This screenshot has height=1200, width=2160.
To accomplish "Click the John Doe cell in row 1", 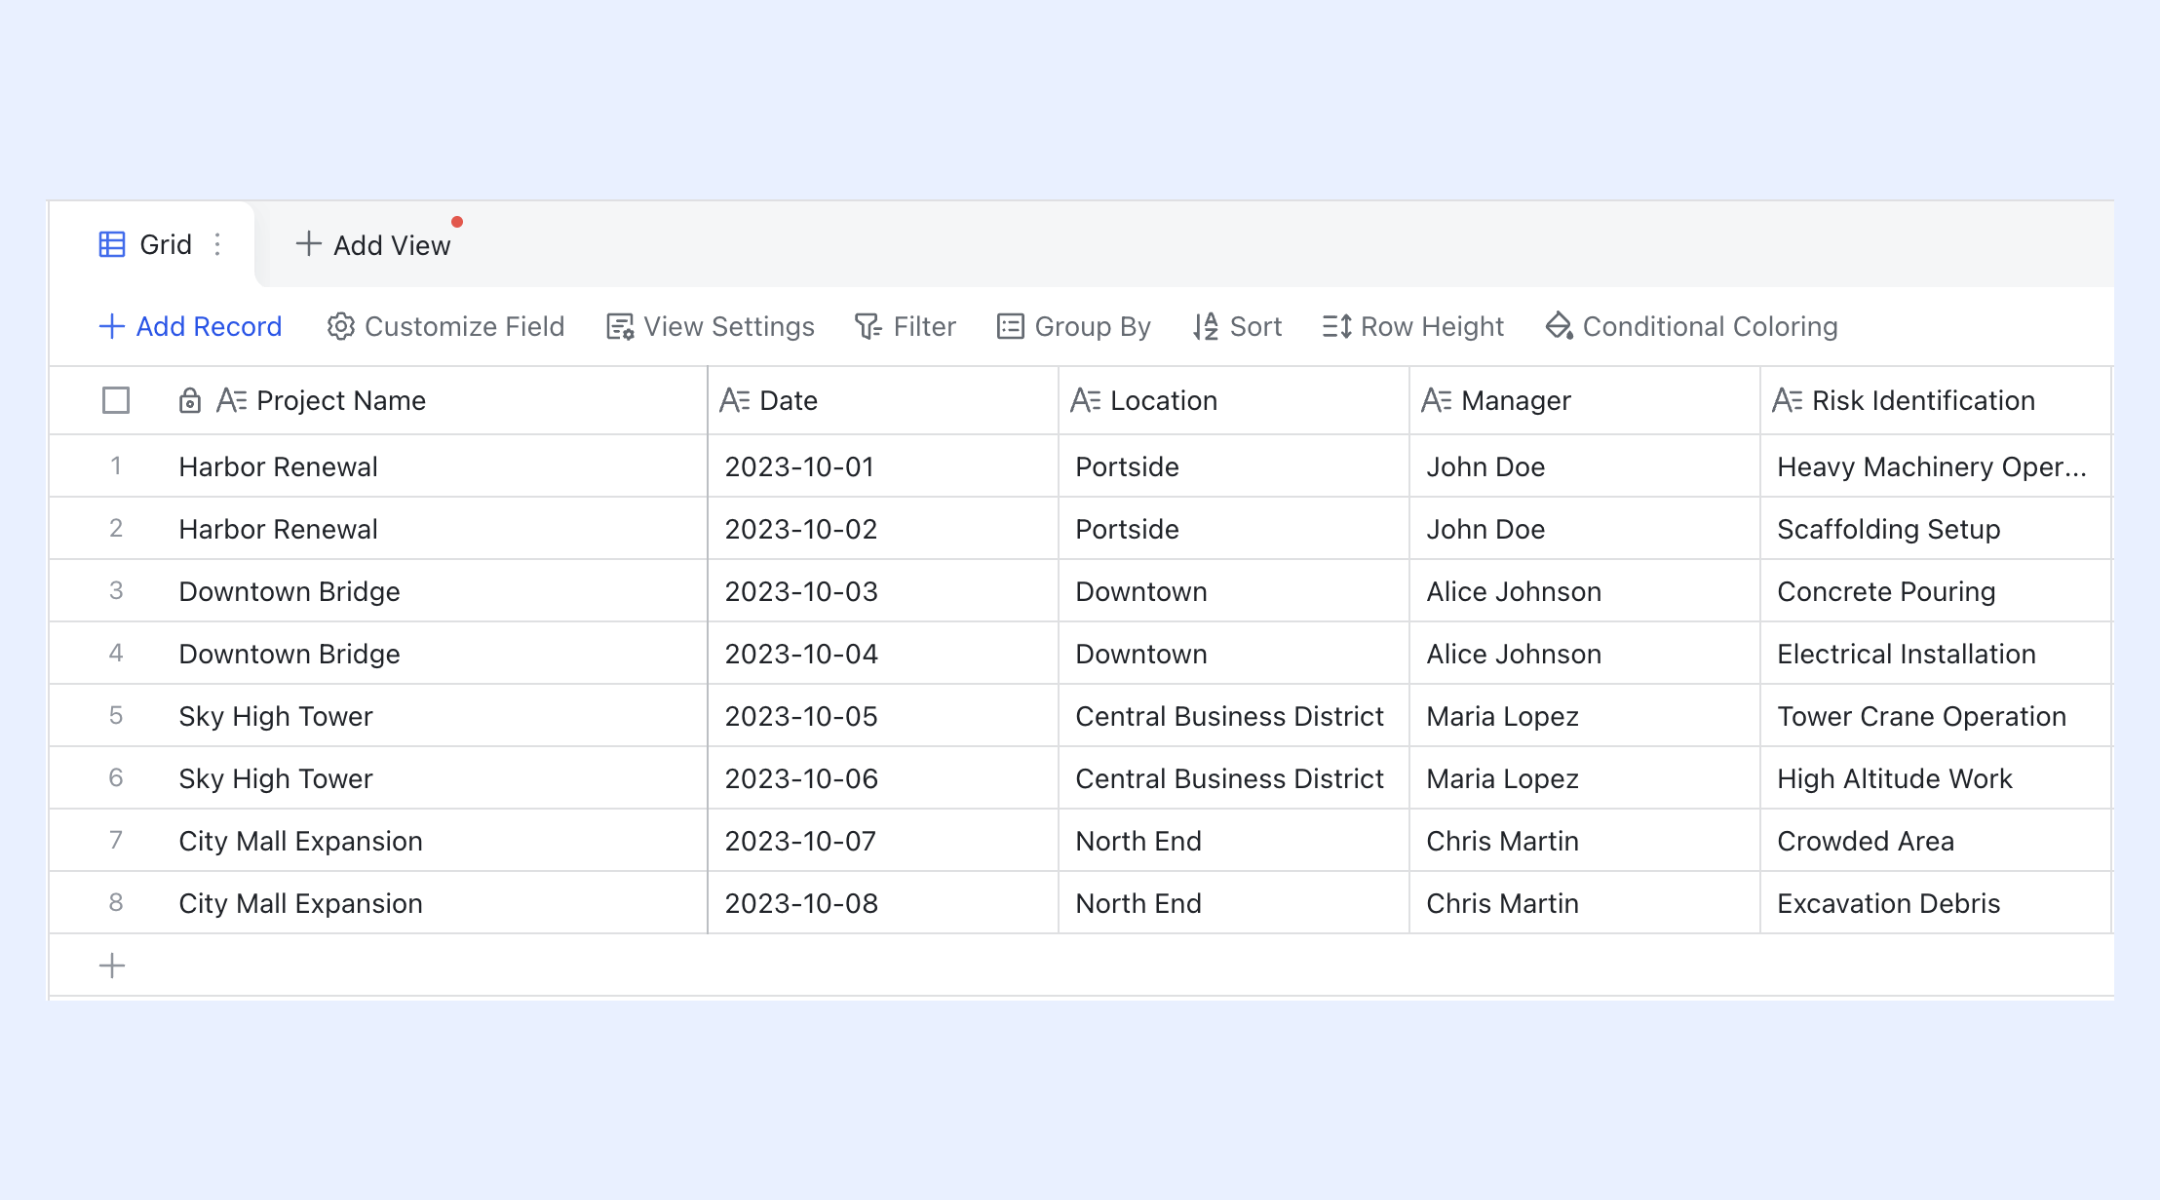I will pyautogui.click(x=1585, y=466).
